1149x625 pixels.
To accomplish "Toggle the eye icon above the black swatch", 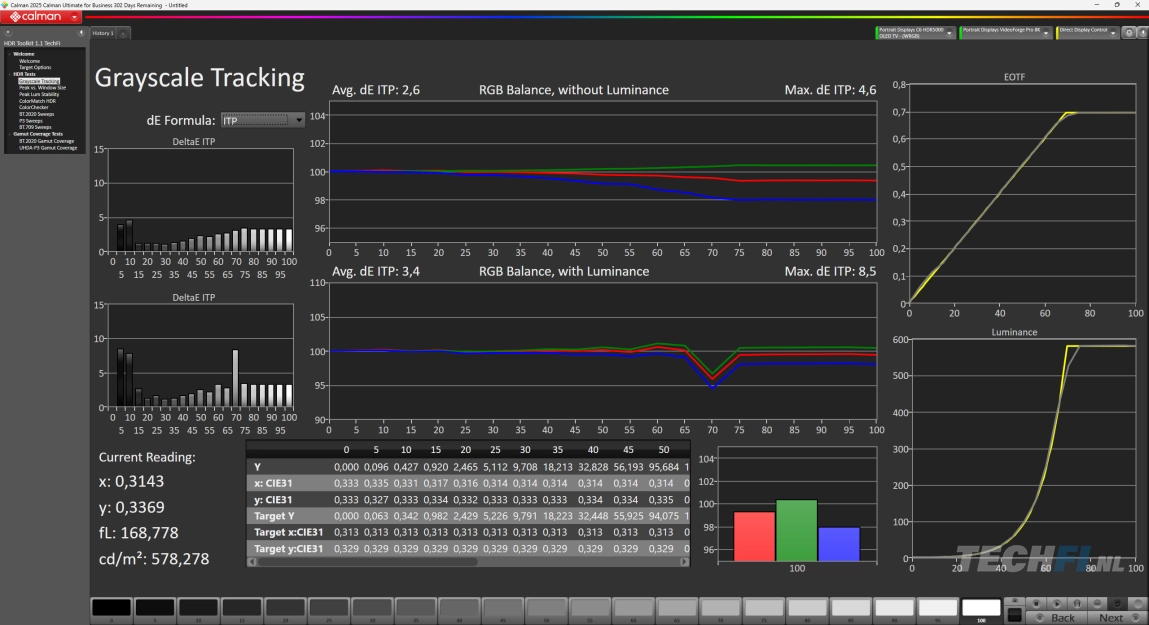I will [x=1014, y=600].
